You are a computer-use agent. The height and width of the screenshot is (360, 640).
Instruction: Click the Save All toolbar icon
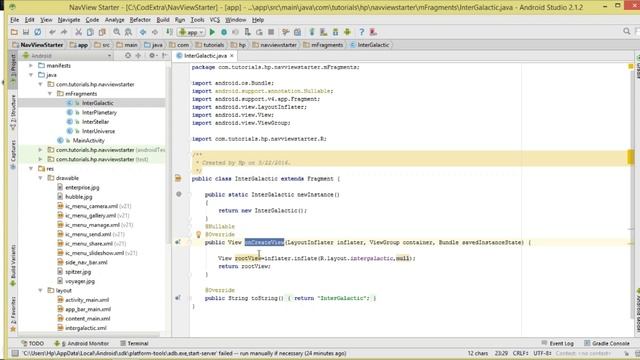click(x=26, y=32)
